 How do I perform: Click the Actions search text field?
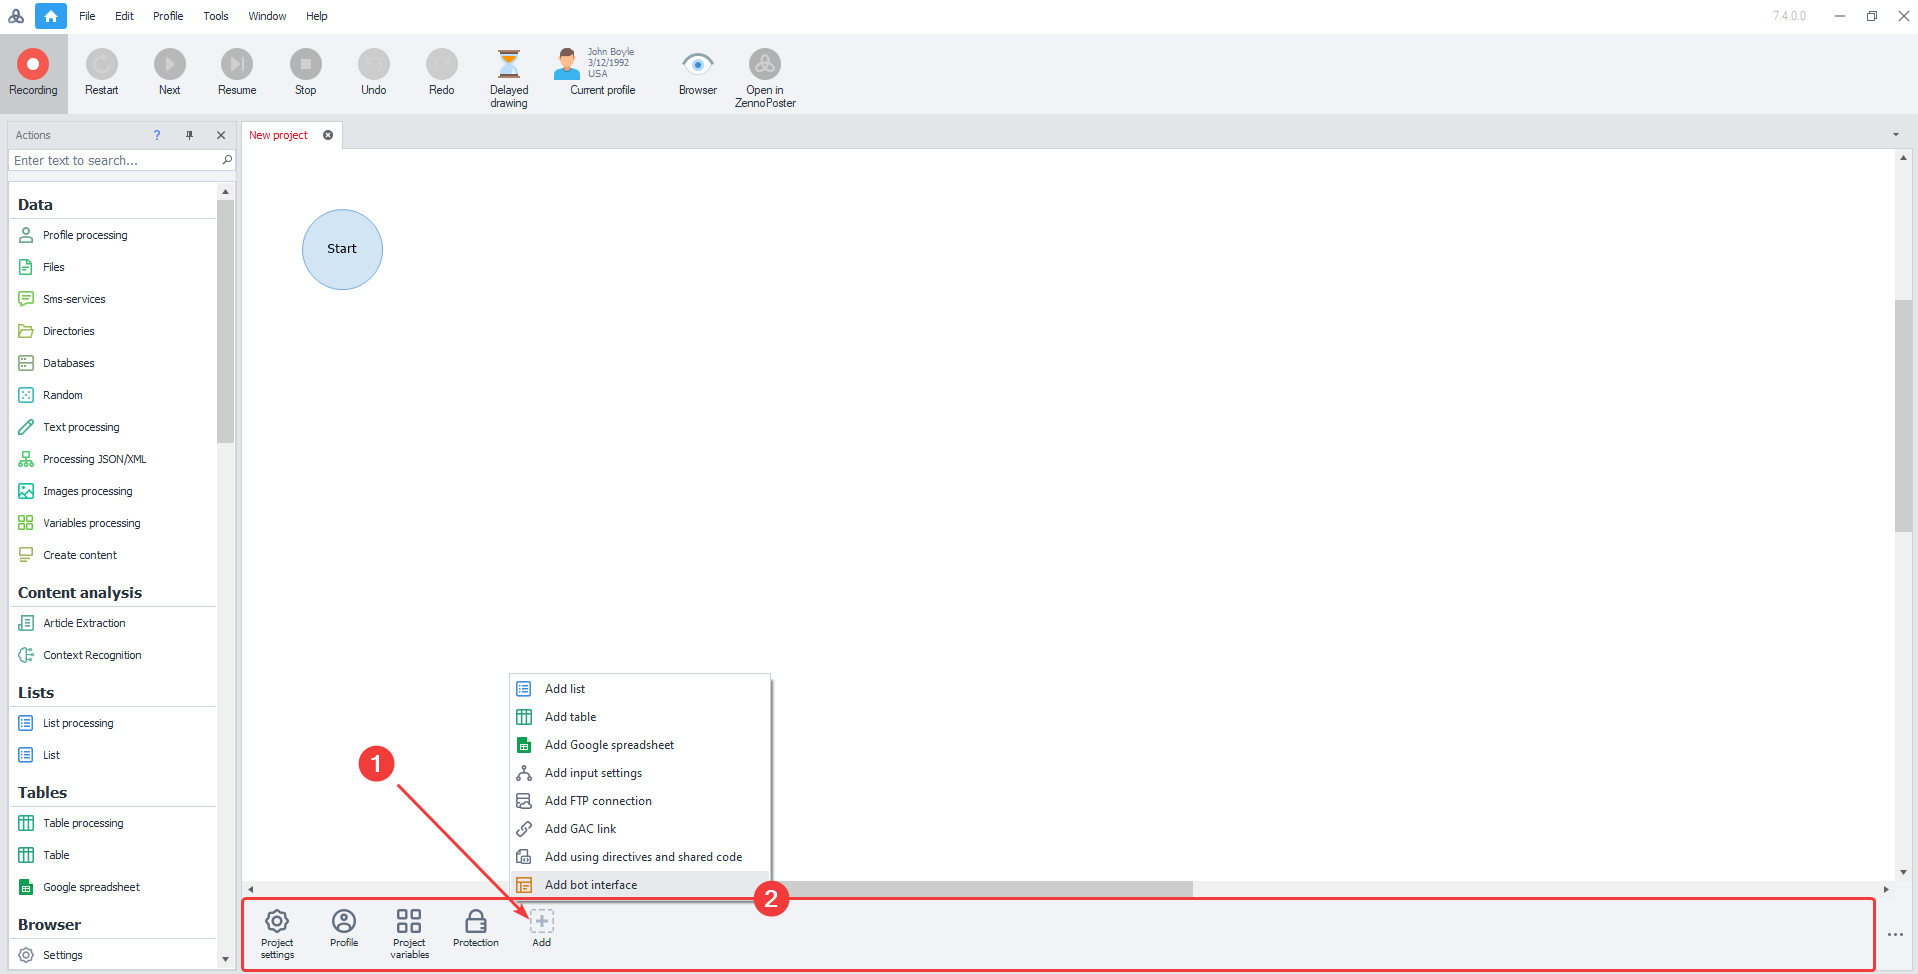(x=115, y=161)
